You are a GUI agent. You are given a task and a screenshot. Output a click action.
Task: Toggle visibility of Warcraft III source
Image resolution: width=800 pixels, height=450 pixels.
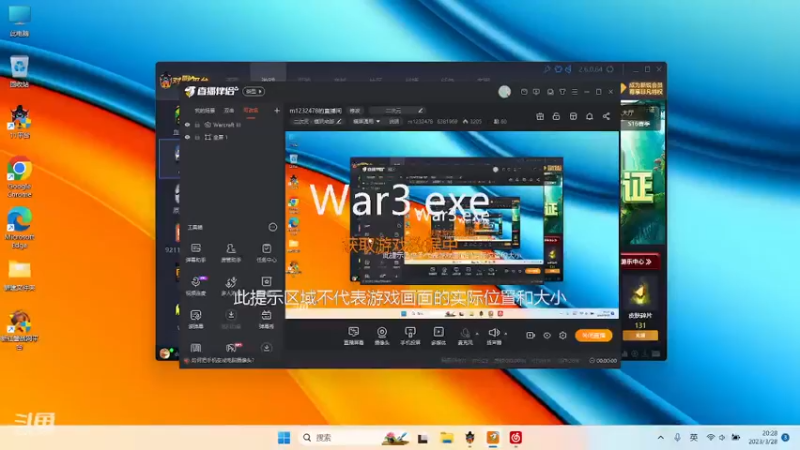(x=187, y=124)
